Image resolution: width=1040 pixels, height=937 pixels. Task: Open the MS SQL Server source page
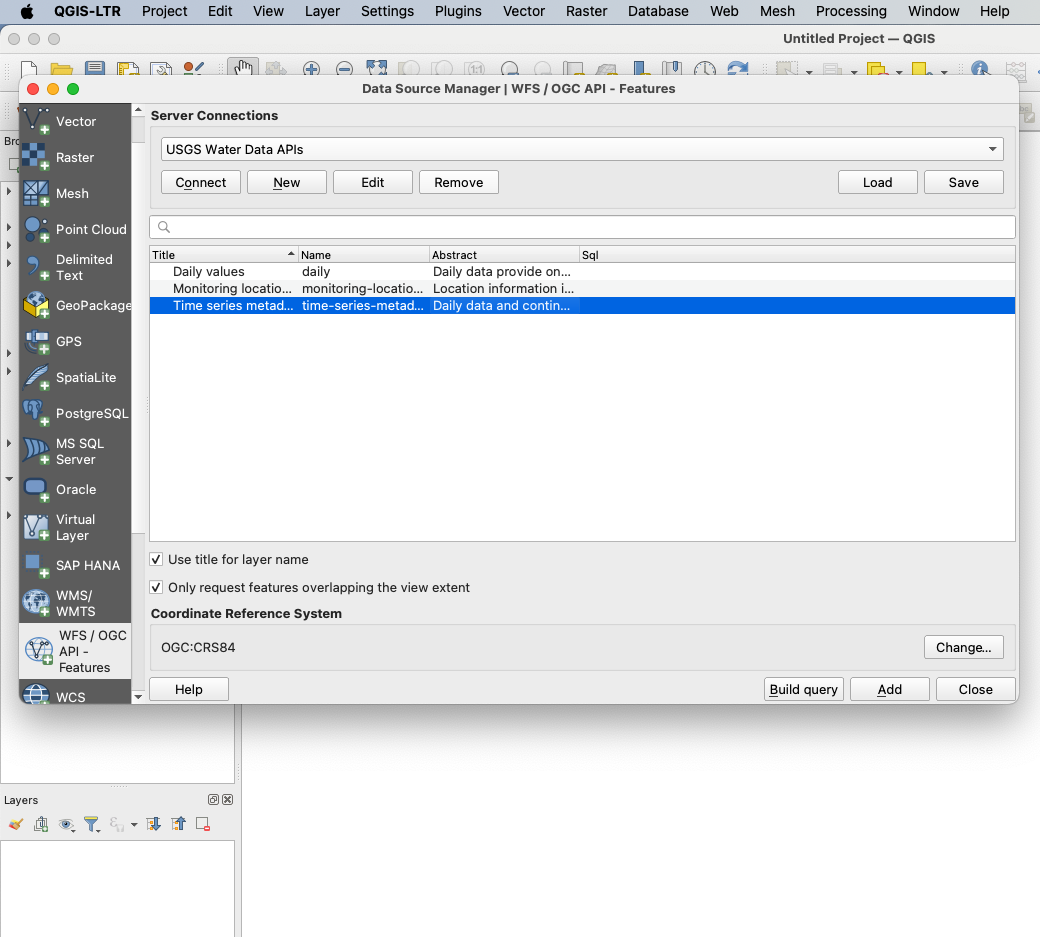point(75,451)
